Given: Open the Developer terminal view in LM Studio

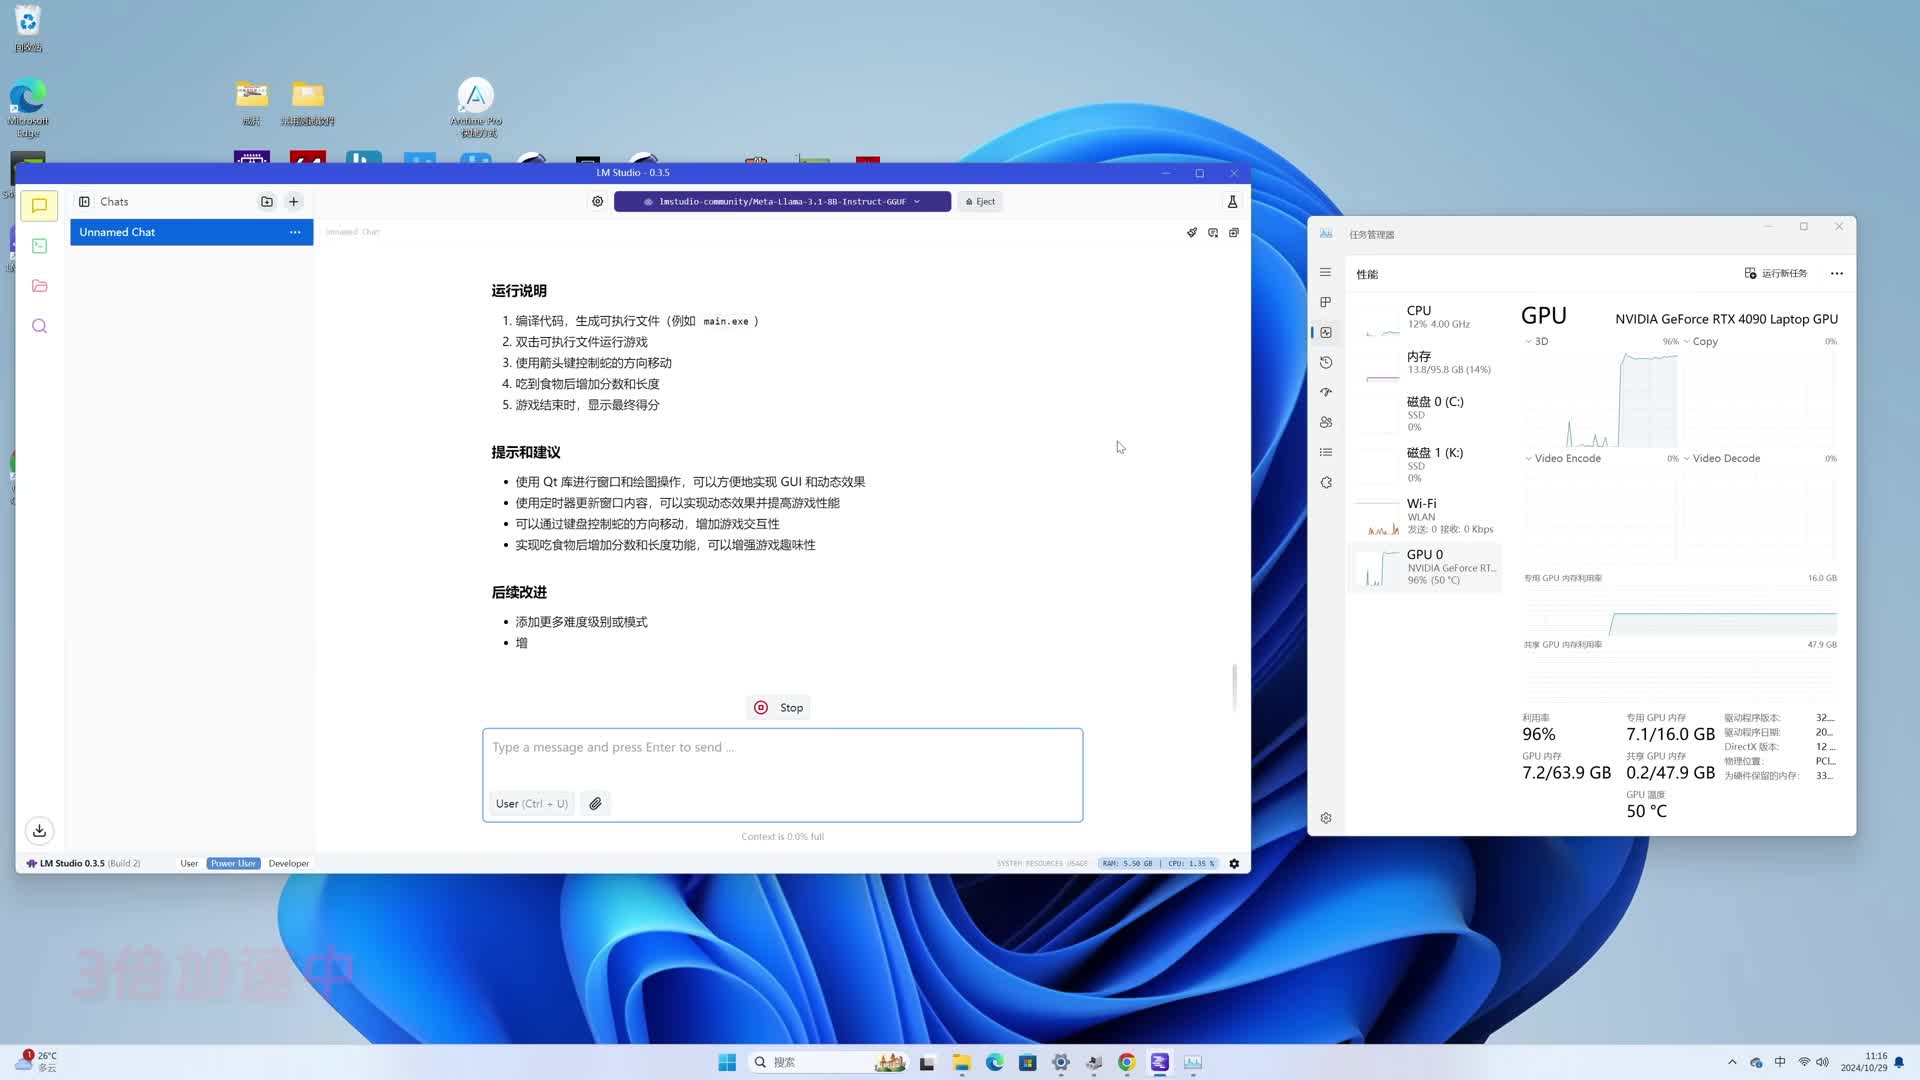Looking at the screenshot, I should pyautogui.click(x=39, y=246).
